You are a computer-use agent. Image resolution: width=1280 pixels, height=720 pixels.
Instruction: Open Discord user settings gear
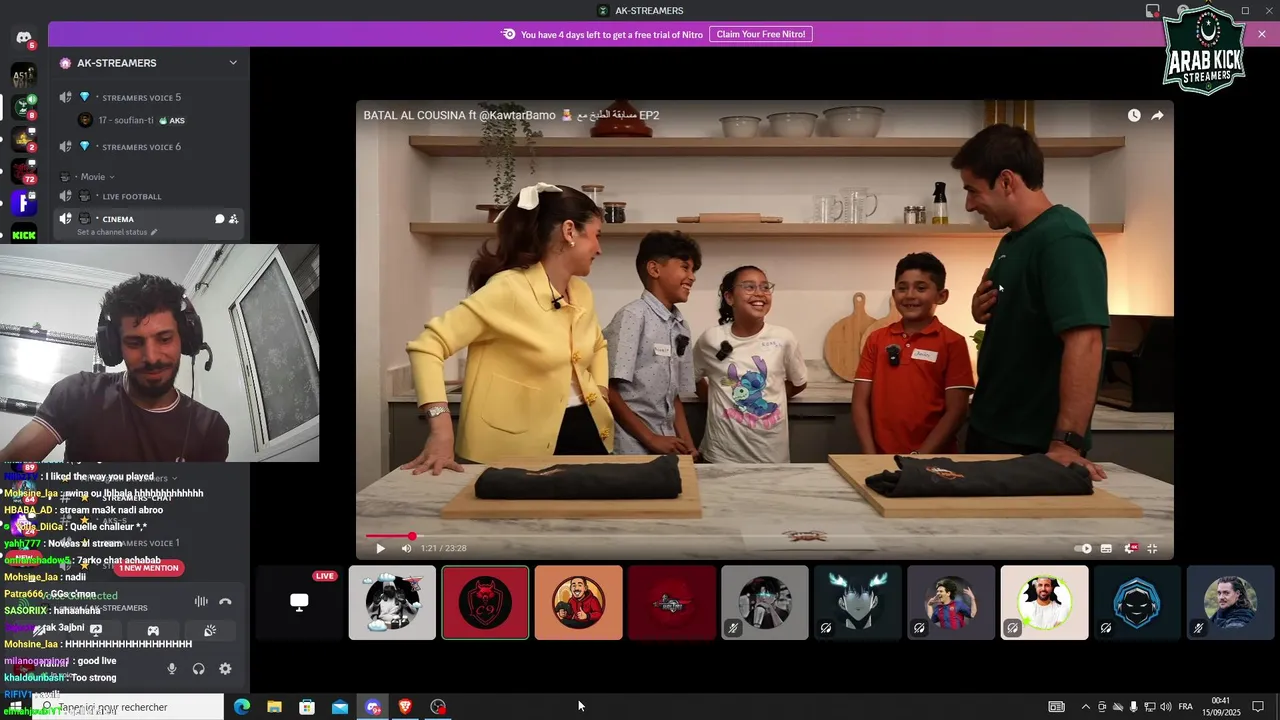pos(225,669)
